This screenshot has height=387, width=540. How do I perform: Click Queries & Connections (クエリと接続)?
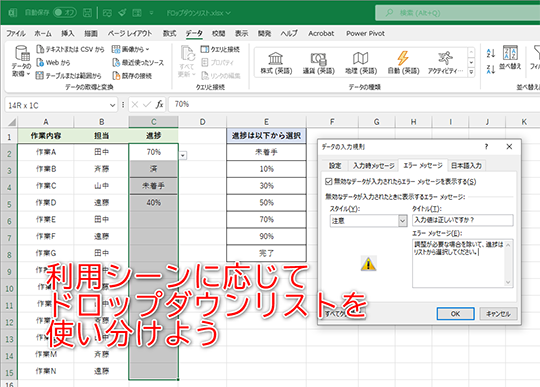click(220, 49)
